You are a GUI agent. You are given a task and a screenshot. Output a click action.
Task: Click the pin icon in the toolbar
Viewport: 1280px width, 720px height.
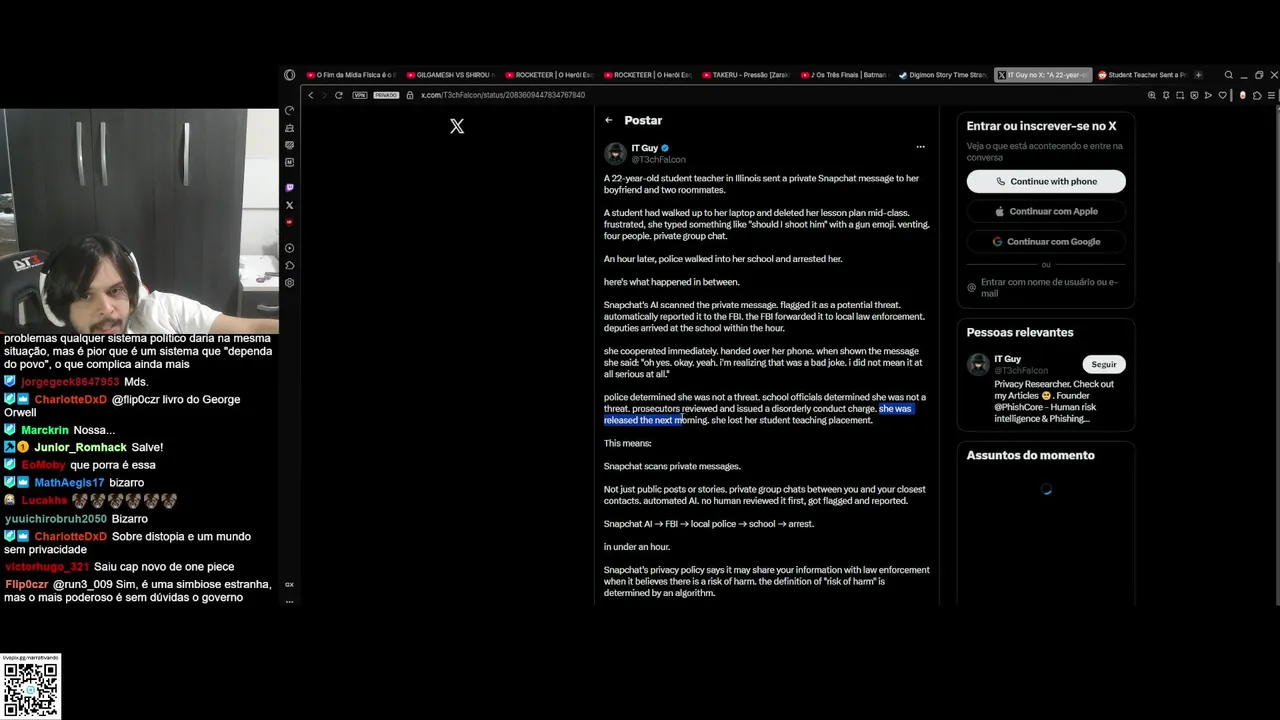coord(1166,95)
